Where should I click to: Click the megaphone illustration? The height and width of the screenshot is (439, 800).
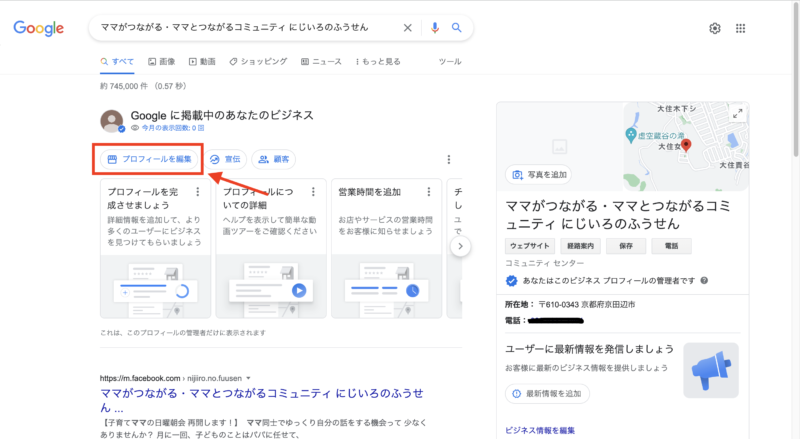(711, 370)
